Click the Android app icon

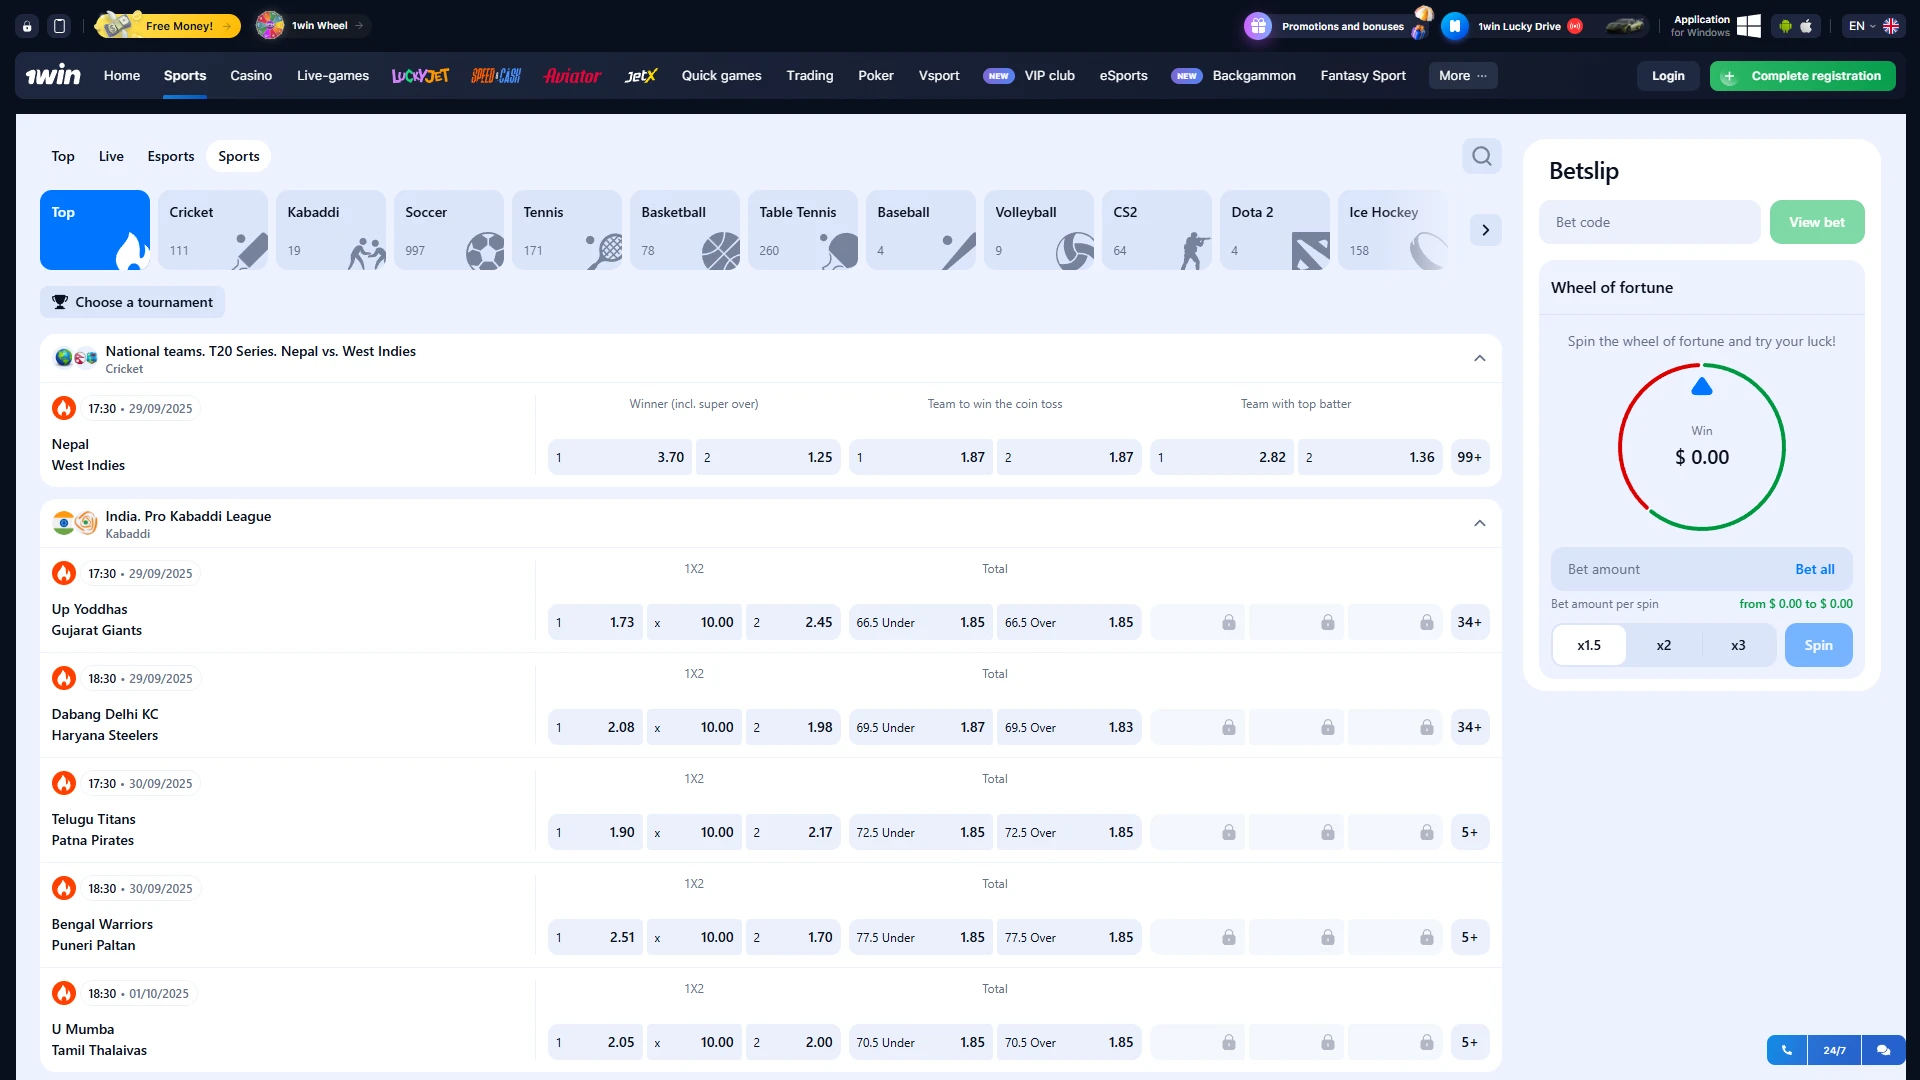tap(1785, 26)
